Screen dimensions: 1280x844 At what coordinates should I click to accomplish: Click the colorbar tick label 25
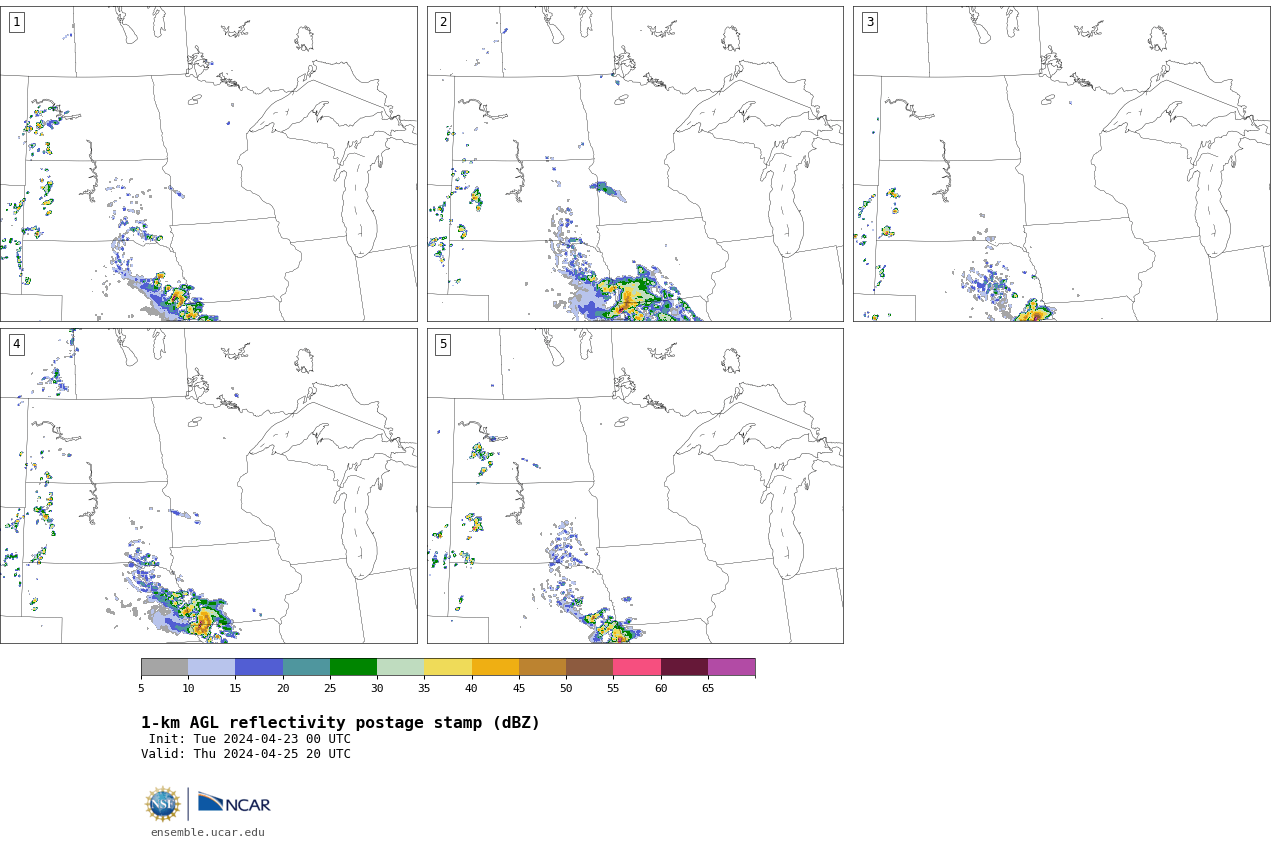(x=330, y=688)
